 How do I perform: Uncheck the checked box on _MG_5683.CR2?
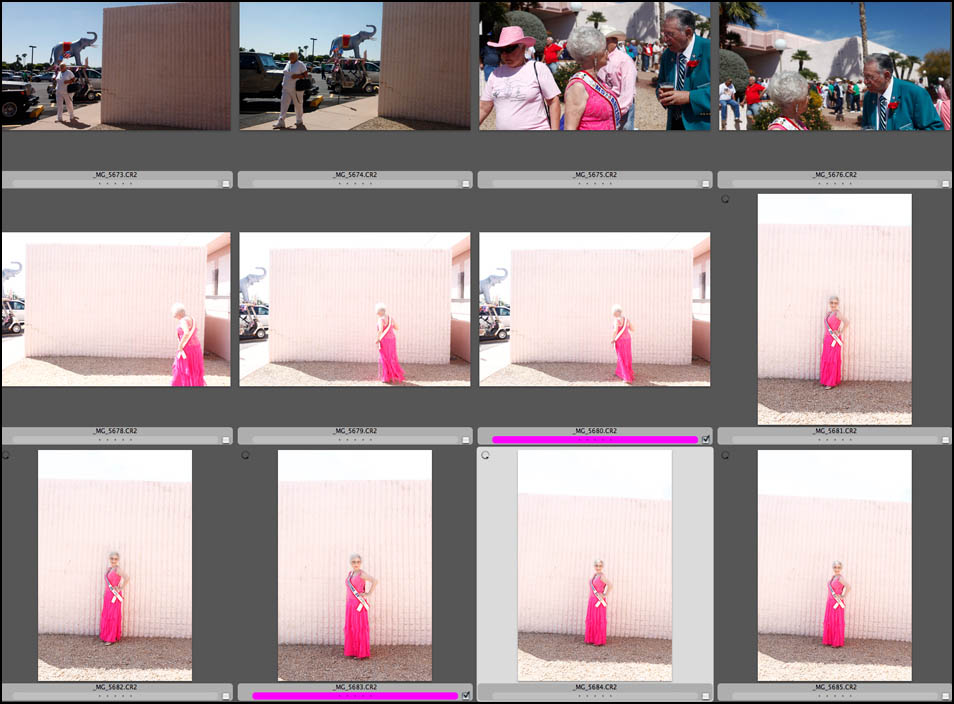click(465, 695)
